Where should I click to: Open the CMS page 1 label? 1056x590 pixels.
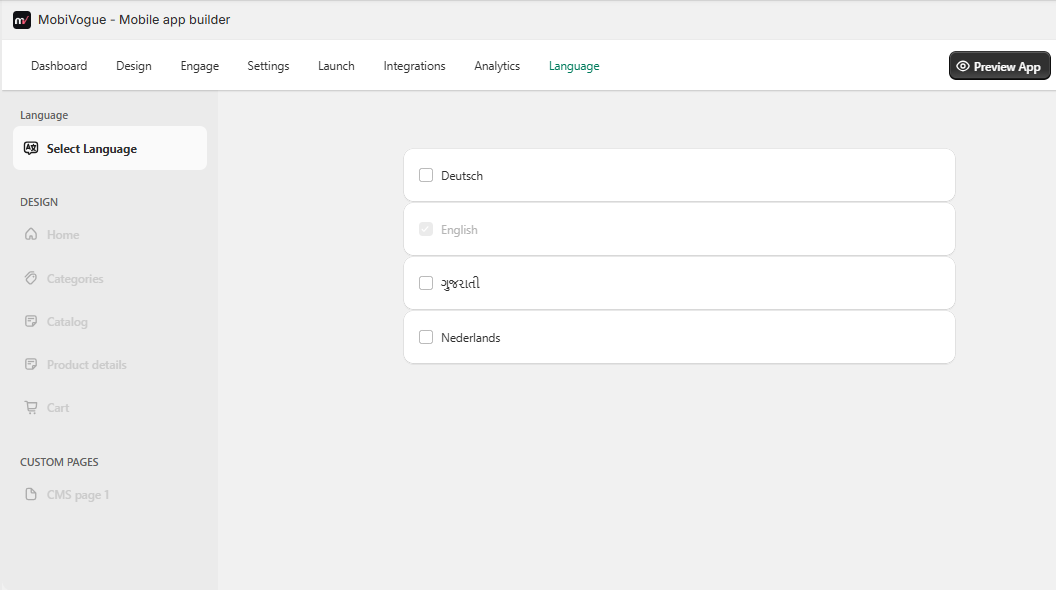(x=78, y=495)
